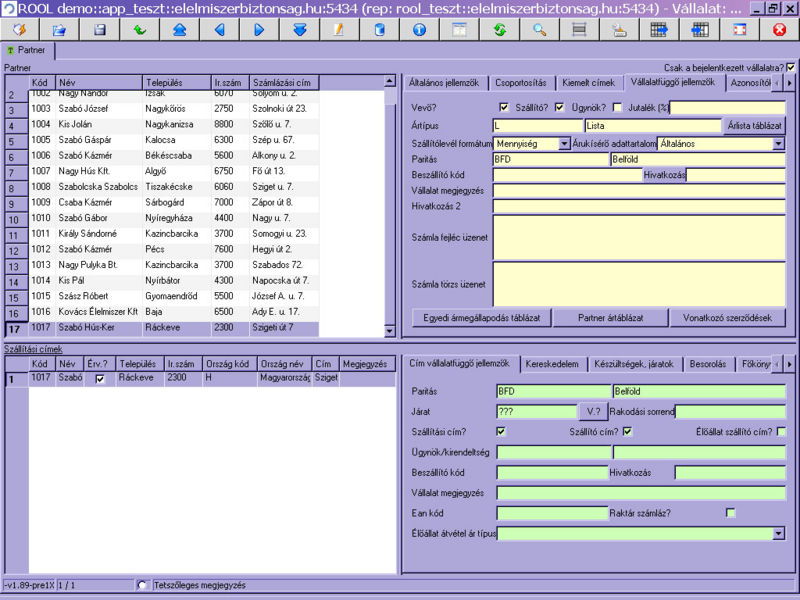Viewport: 800px width, 600px height.
Task: Click the blue right arrow next record icon
Action: tap(259, 30)
